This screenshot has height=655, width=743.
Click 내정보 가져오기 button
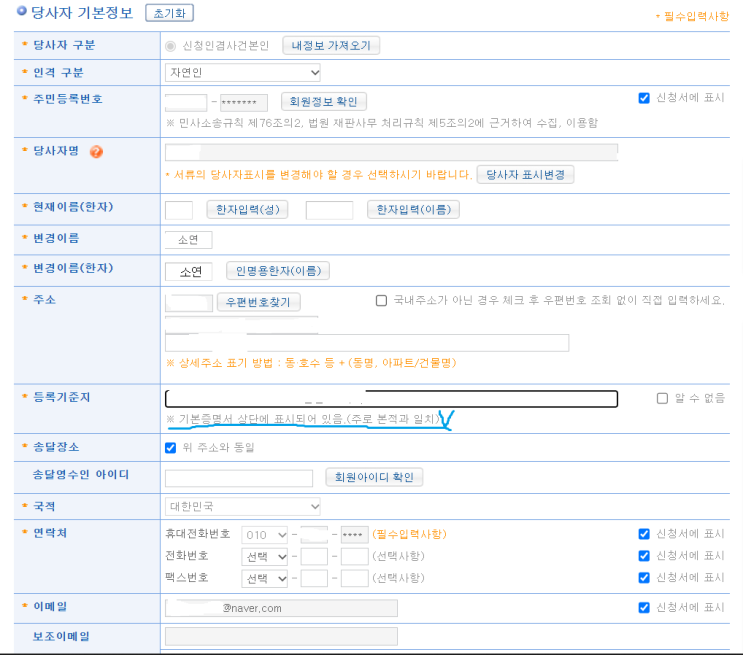click(331, 45)
